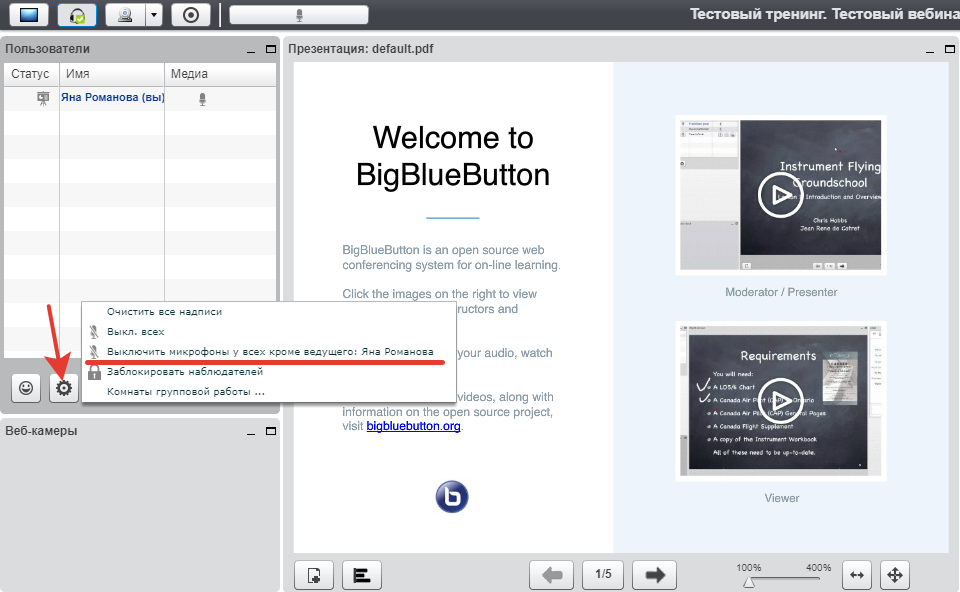Screen dimensions: 960x592
Task: Minimize the Веб-камеры panel
Action: tap(251, 432)
